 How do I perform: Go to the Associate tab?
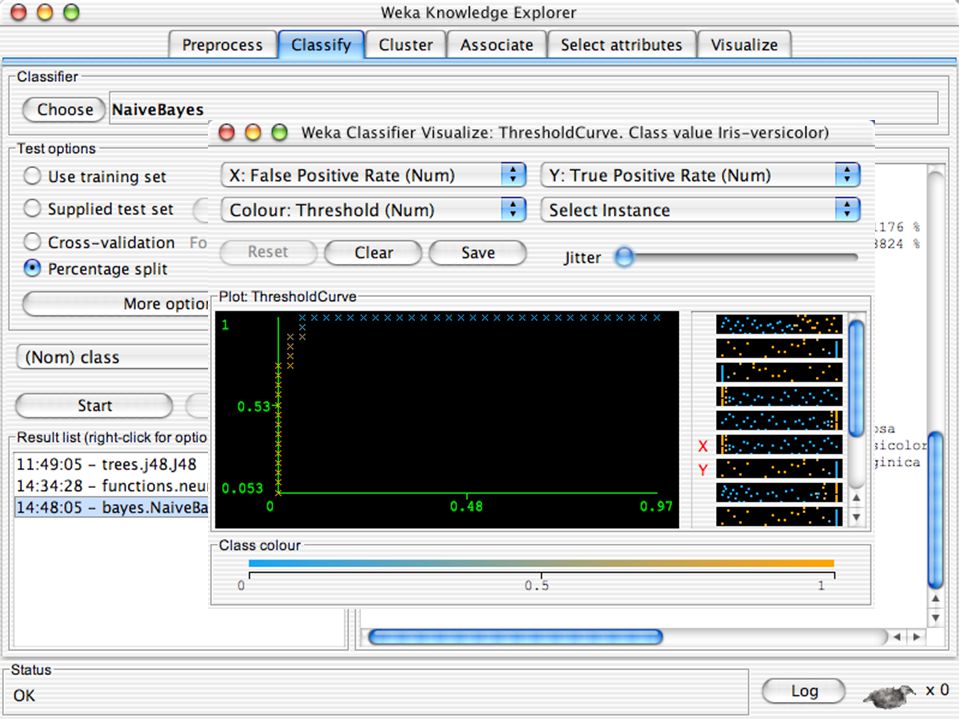497,45
